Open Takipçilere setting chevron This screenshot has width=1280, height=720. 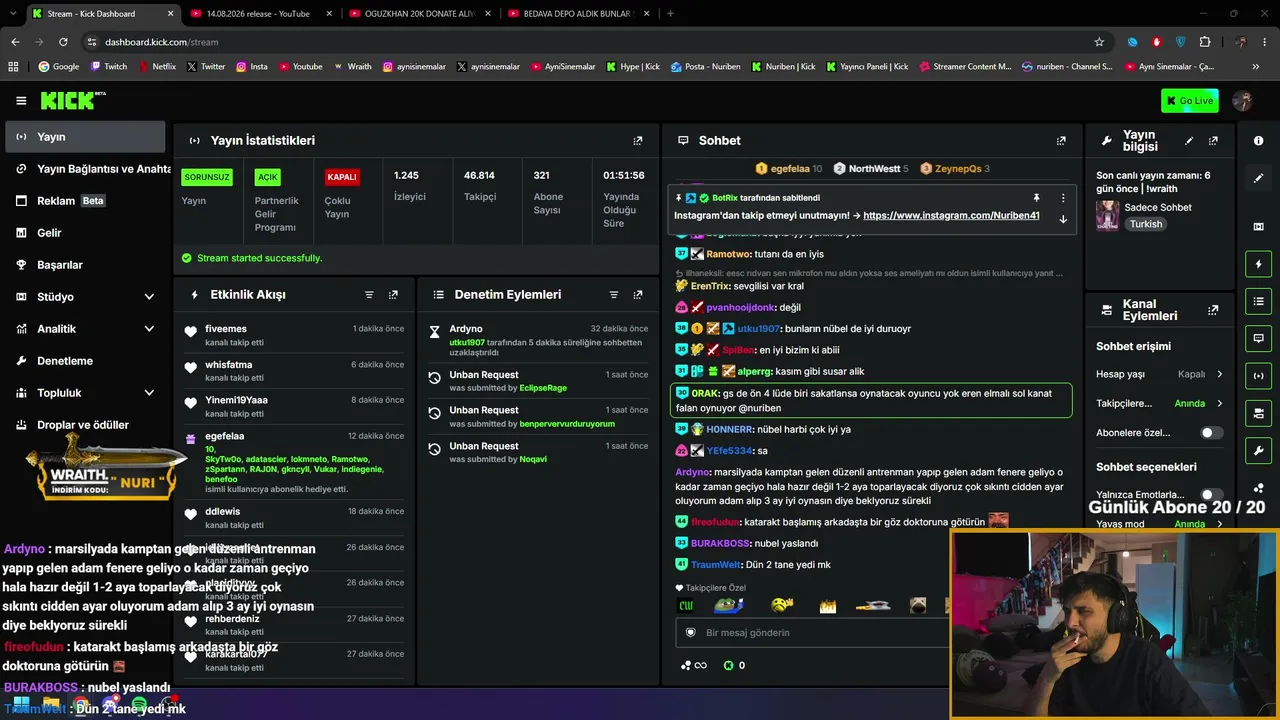pos(1219,403)
